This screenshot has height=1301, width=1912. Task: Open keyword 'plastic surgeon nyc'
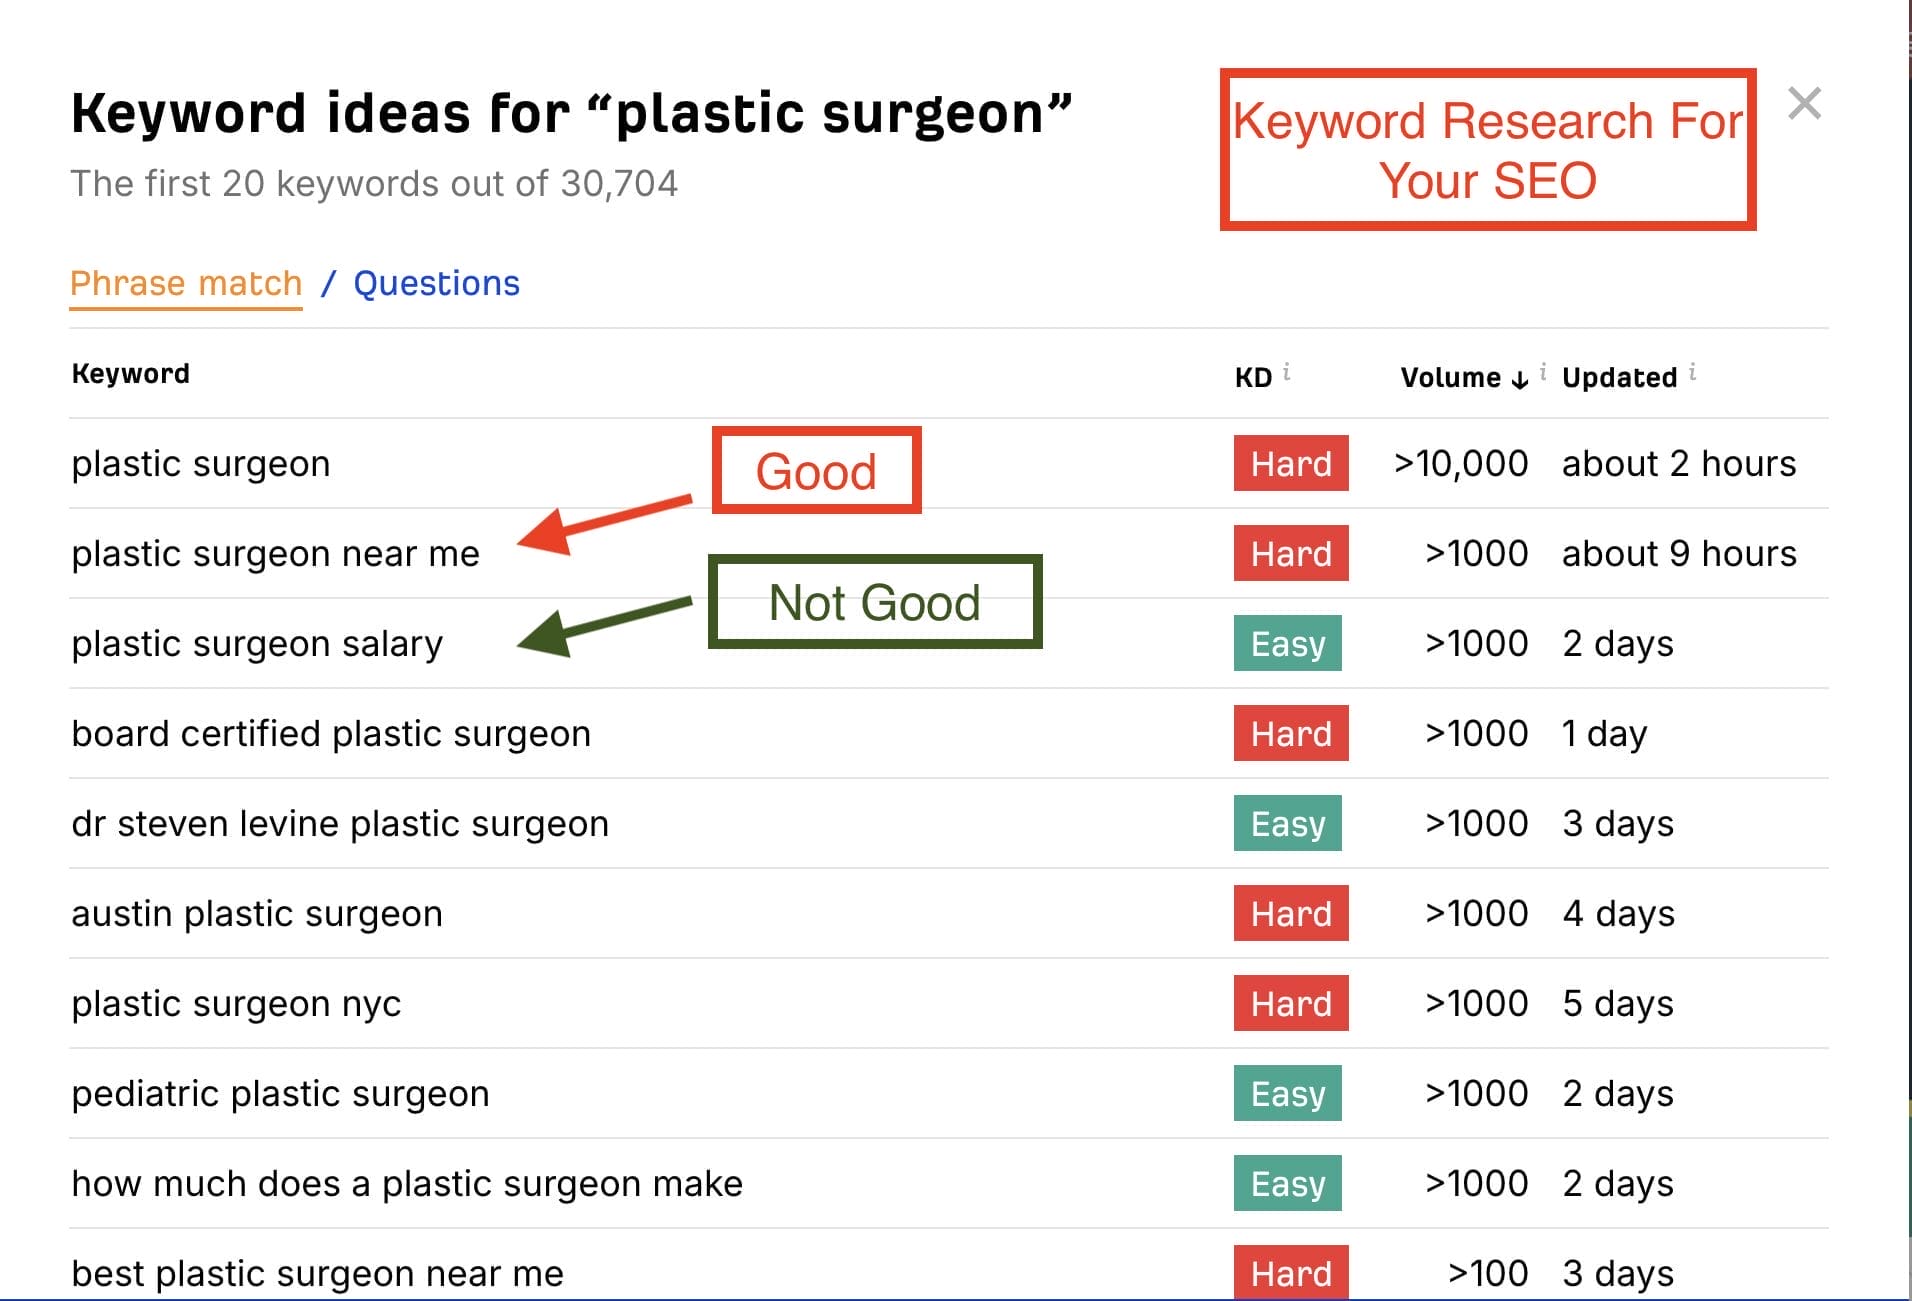coord(237,1003)
